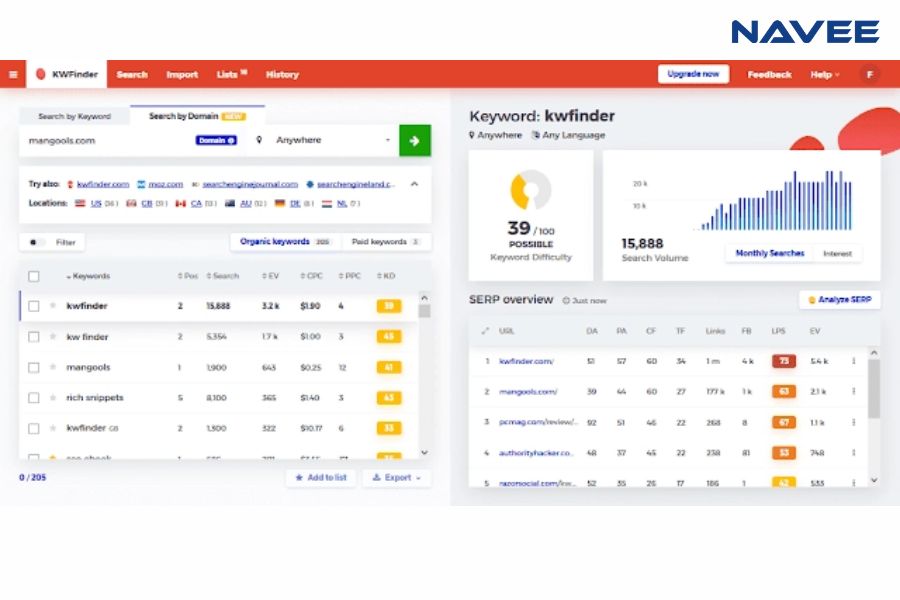The width and height of the screenshot is (900, 600).
Task: Click the SERP overview scrollbar thumb
Action: pyautogui.click(x=874, y=389)
